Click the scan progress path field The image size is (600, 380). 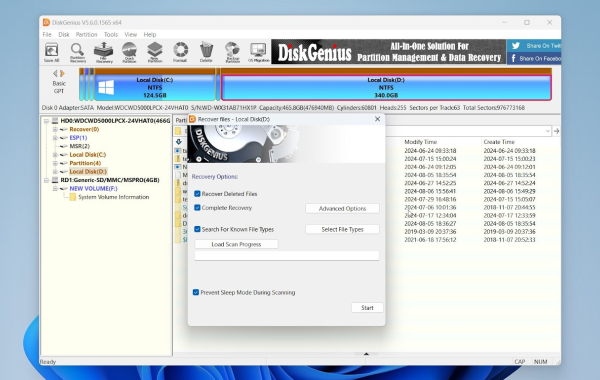(x=287, y=256)
